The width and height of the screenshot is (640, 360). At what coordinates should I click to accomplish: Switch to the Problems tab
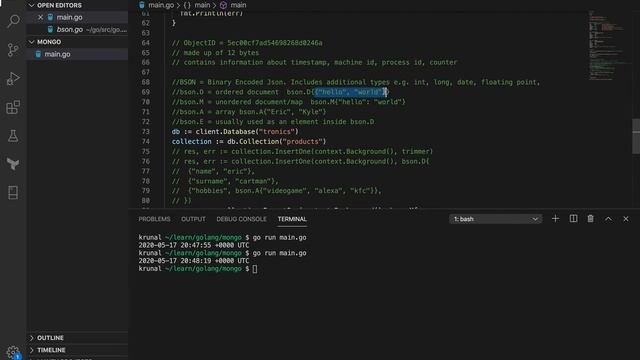point(154,219)
